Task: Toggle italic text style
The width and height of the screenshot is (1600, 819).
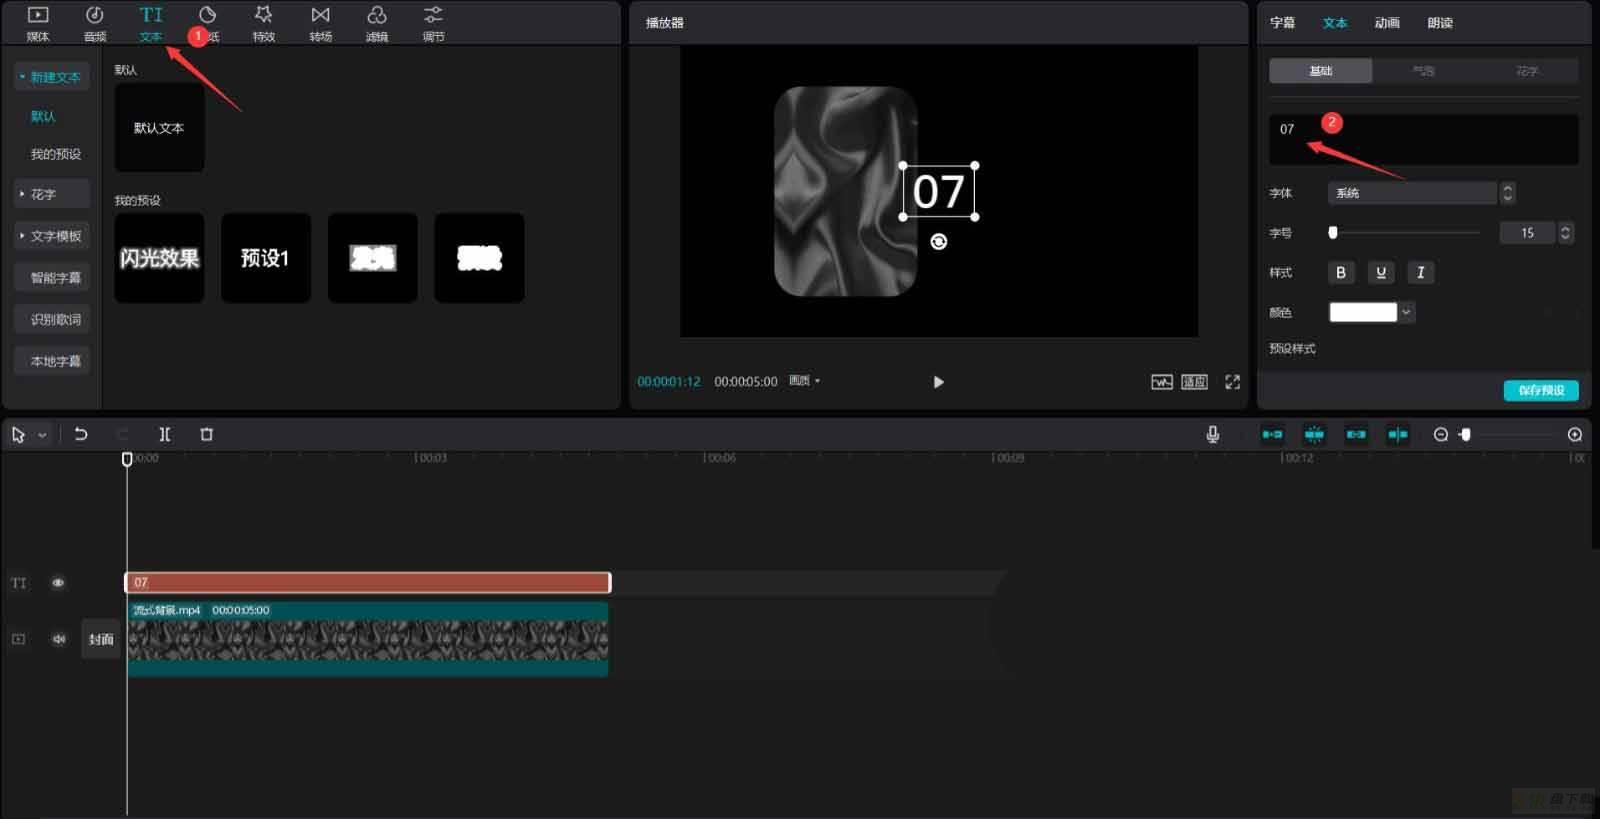Action: tap(1421, 272)
